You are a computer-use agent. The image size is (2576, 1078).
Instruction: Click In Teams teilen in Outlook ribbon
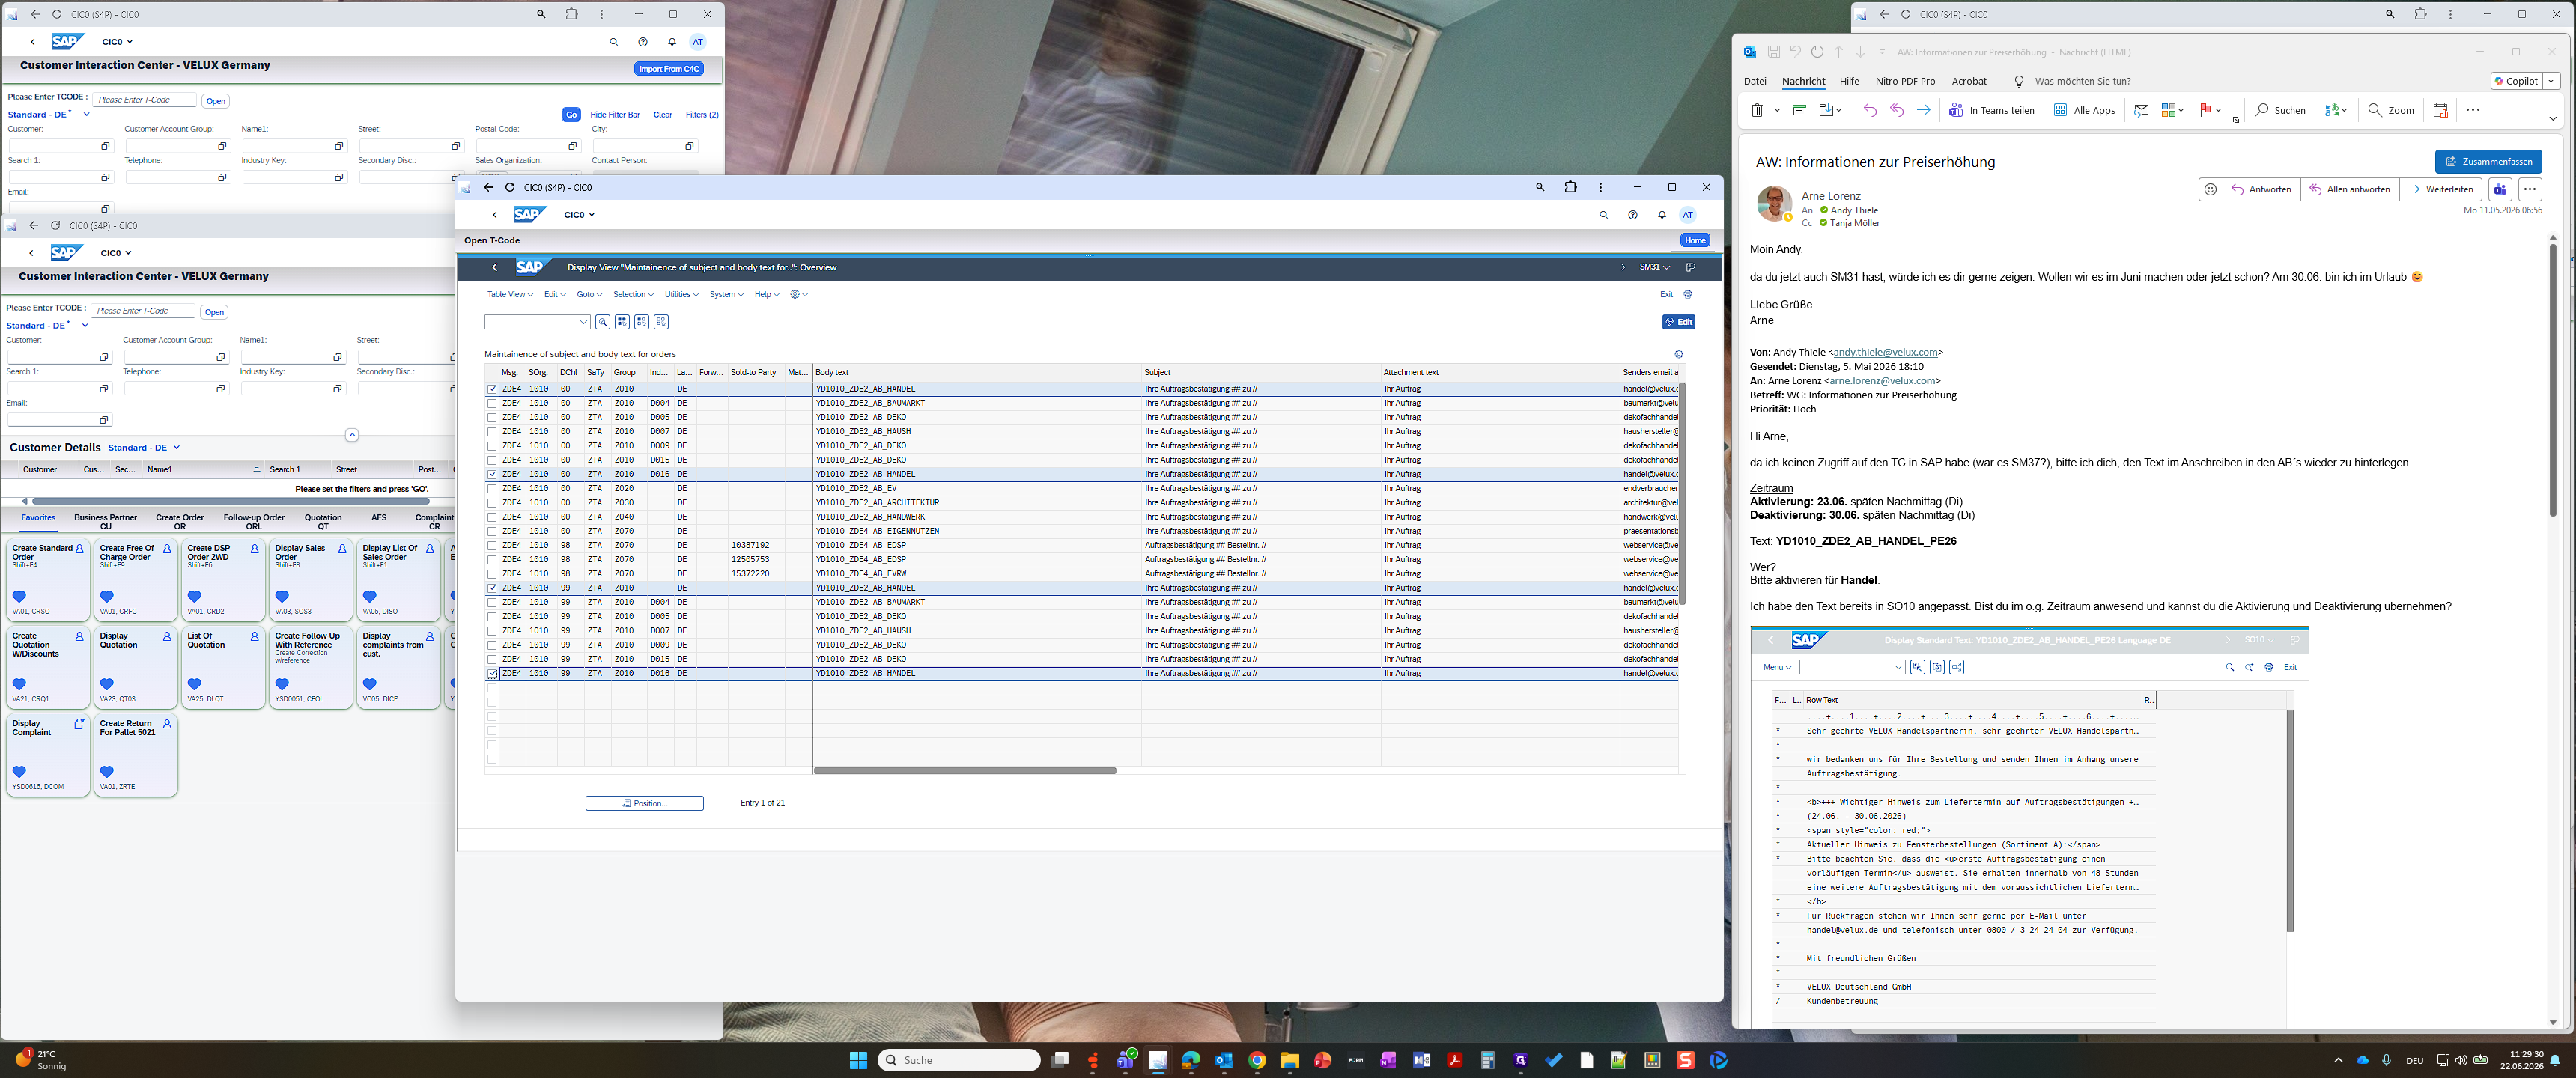tap(1992, 110)
